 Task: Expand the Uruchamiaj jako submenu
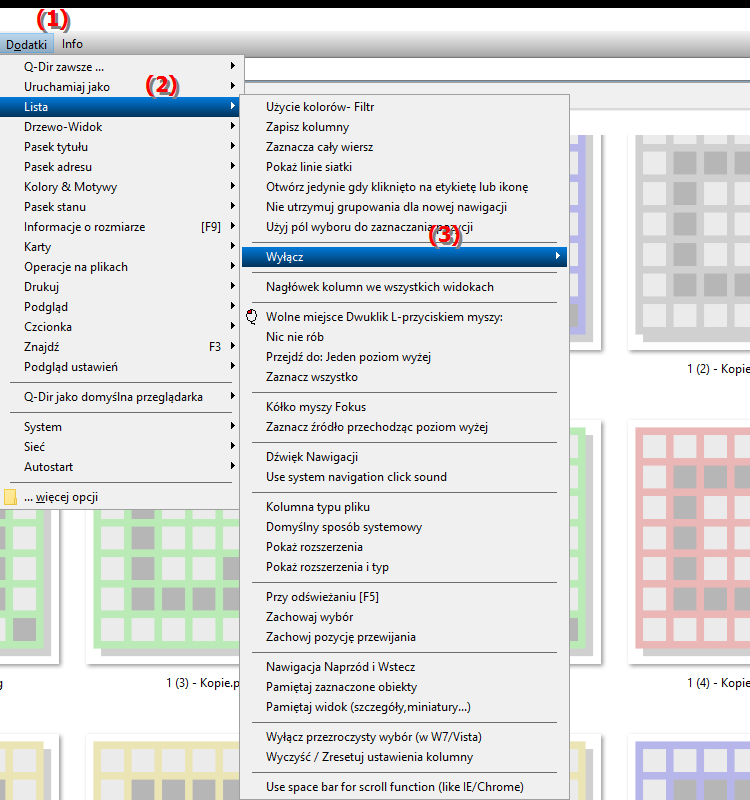click(122, 87)
